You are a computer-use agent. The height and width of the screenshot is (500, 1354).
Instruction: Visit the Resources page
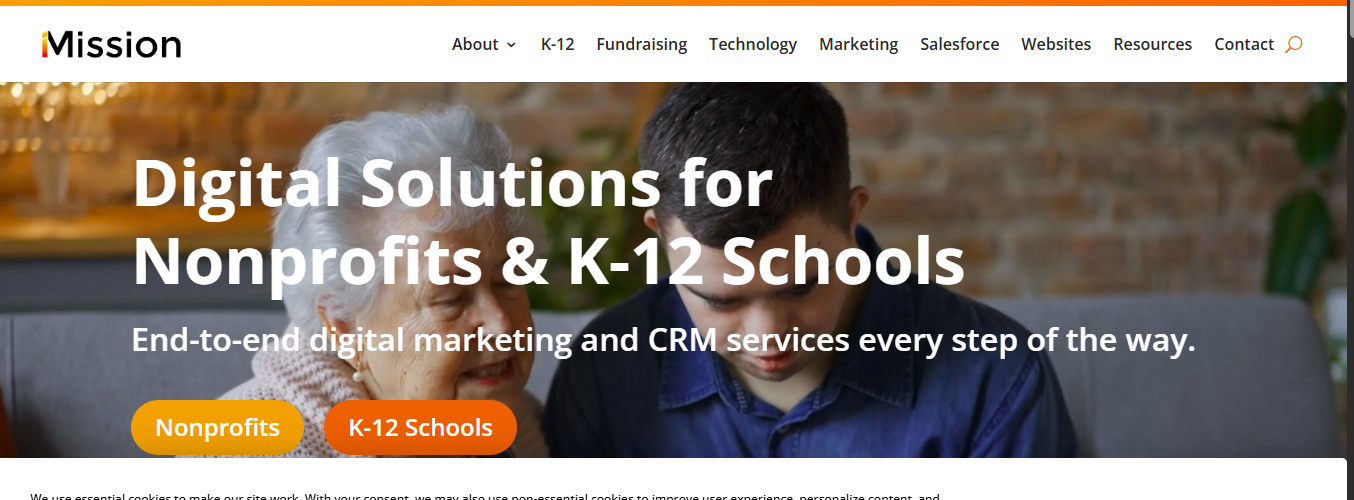coord(1152,44)
